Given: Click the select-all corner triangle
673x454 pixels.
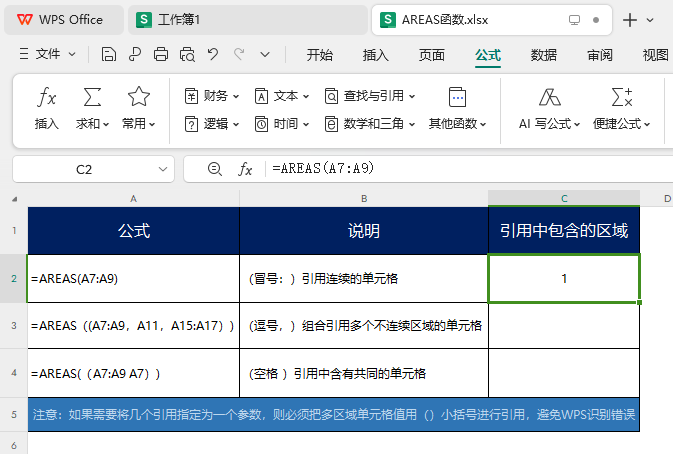Looking at the screenshot, I should point(15,199).
